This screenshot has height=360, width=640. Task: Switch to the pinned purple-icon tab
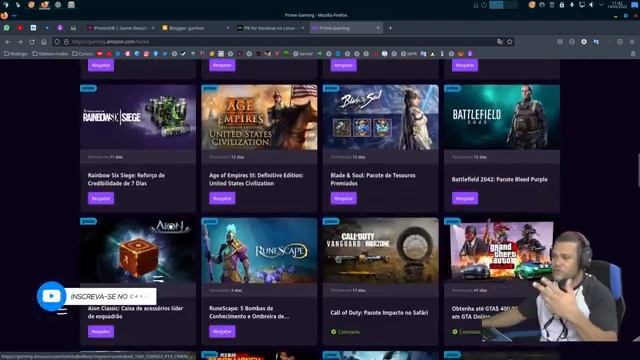click(60, 28)
